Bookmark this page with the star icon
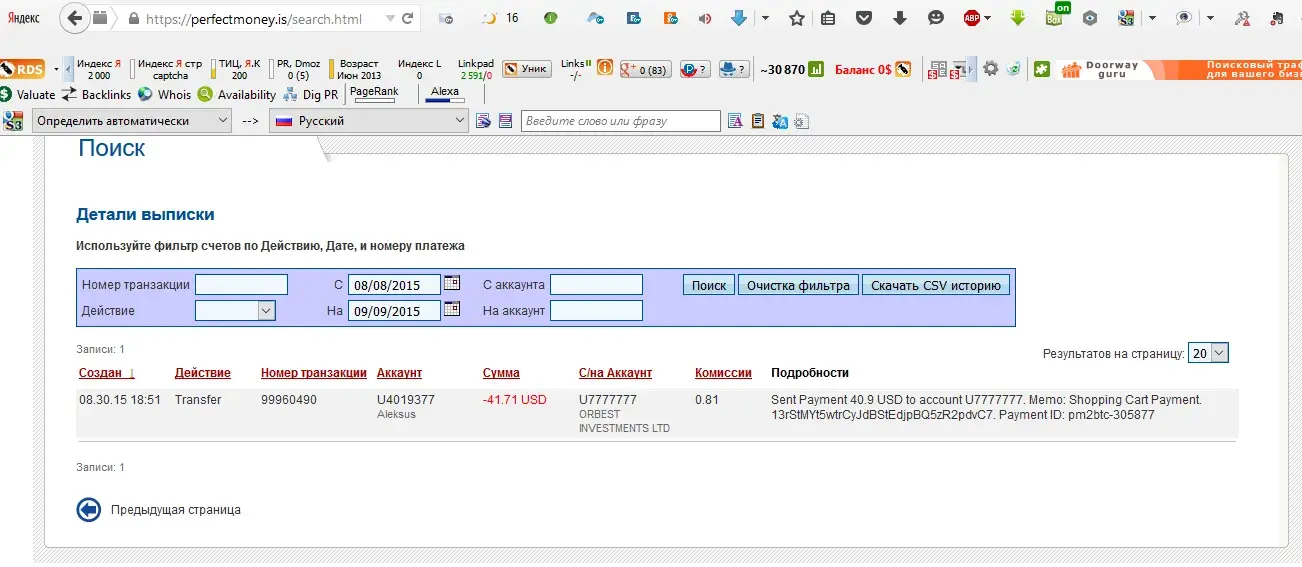The width and height of the screenshot is (1302, 567). click(796, 18)
